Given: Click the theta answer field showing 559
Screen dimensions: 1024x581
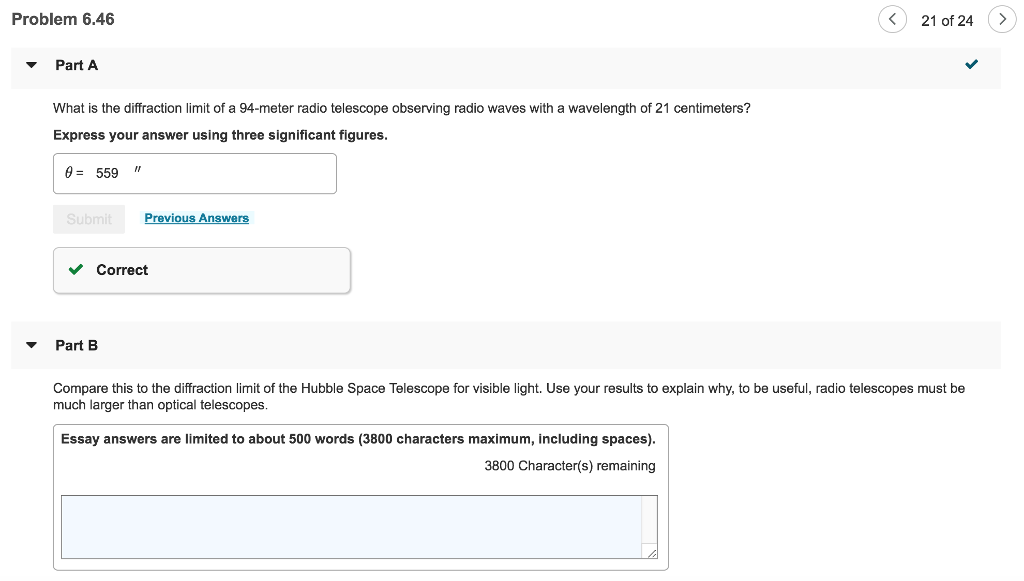Looking at the screenshot, I should pos(195,173).
